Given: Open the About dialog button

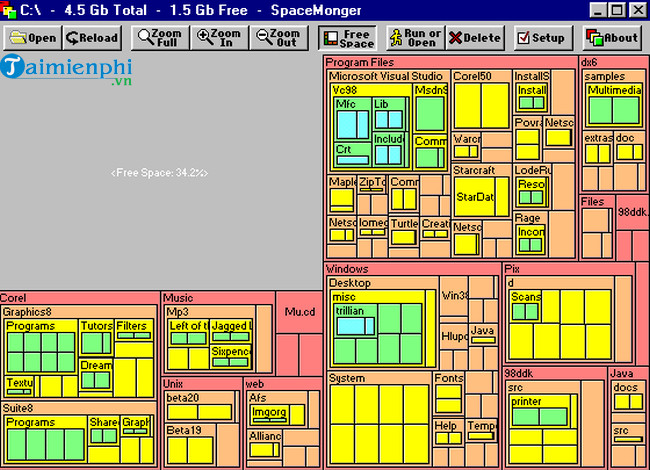Looking at the screenshot, I should tap(611, 38).
